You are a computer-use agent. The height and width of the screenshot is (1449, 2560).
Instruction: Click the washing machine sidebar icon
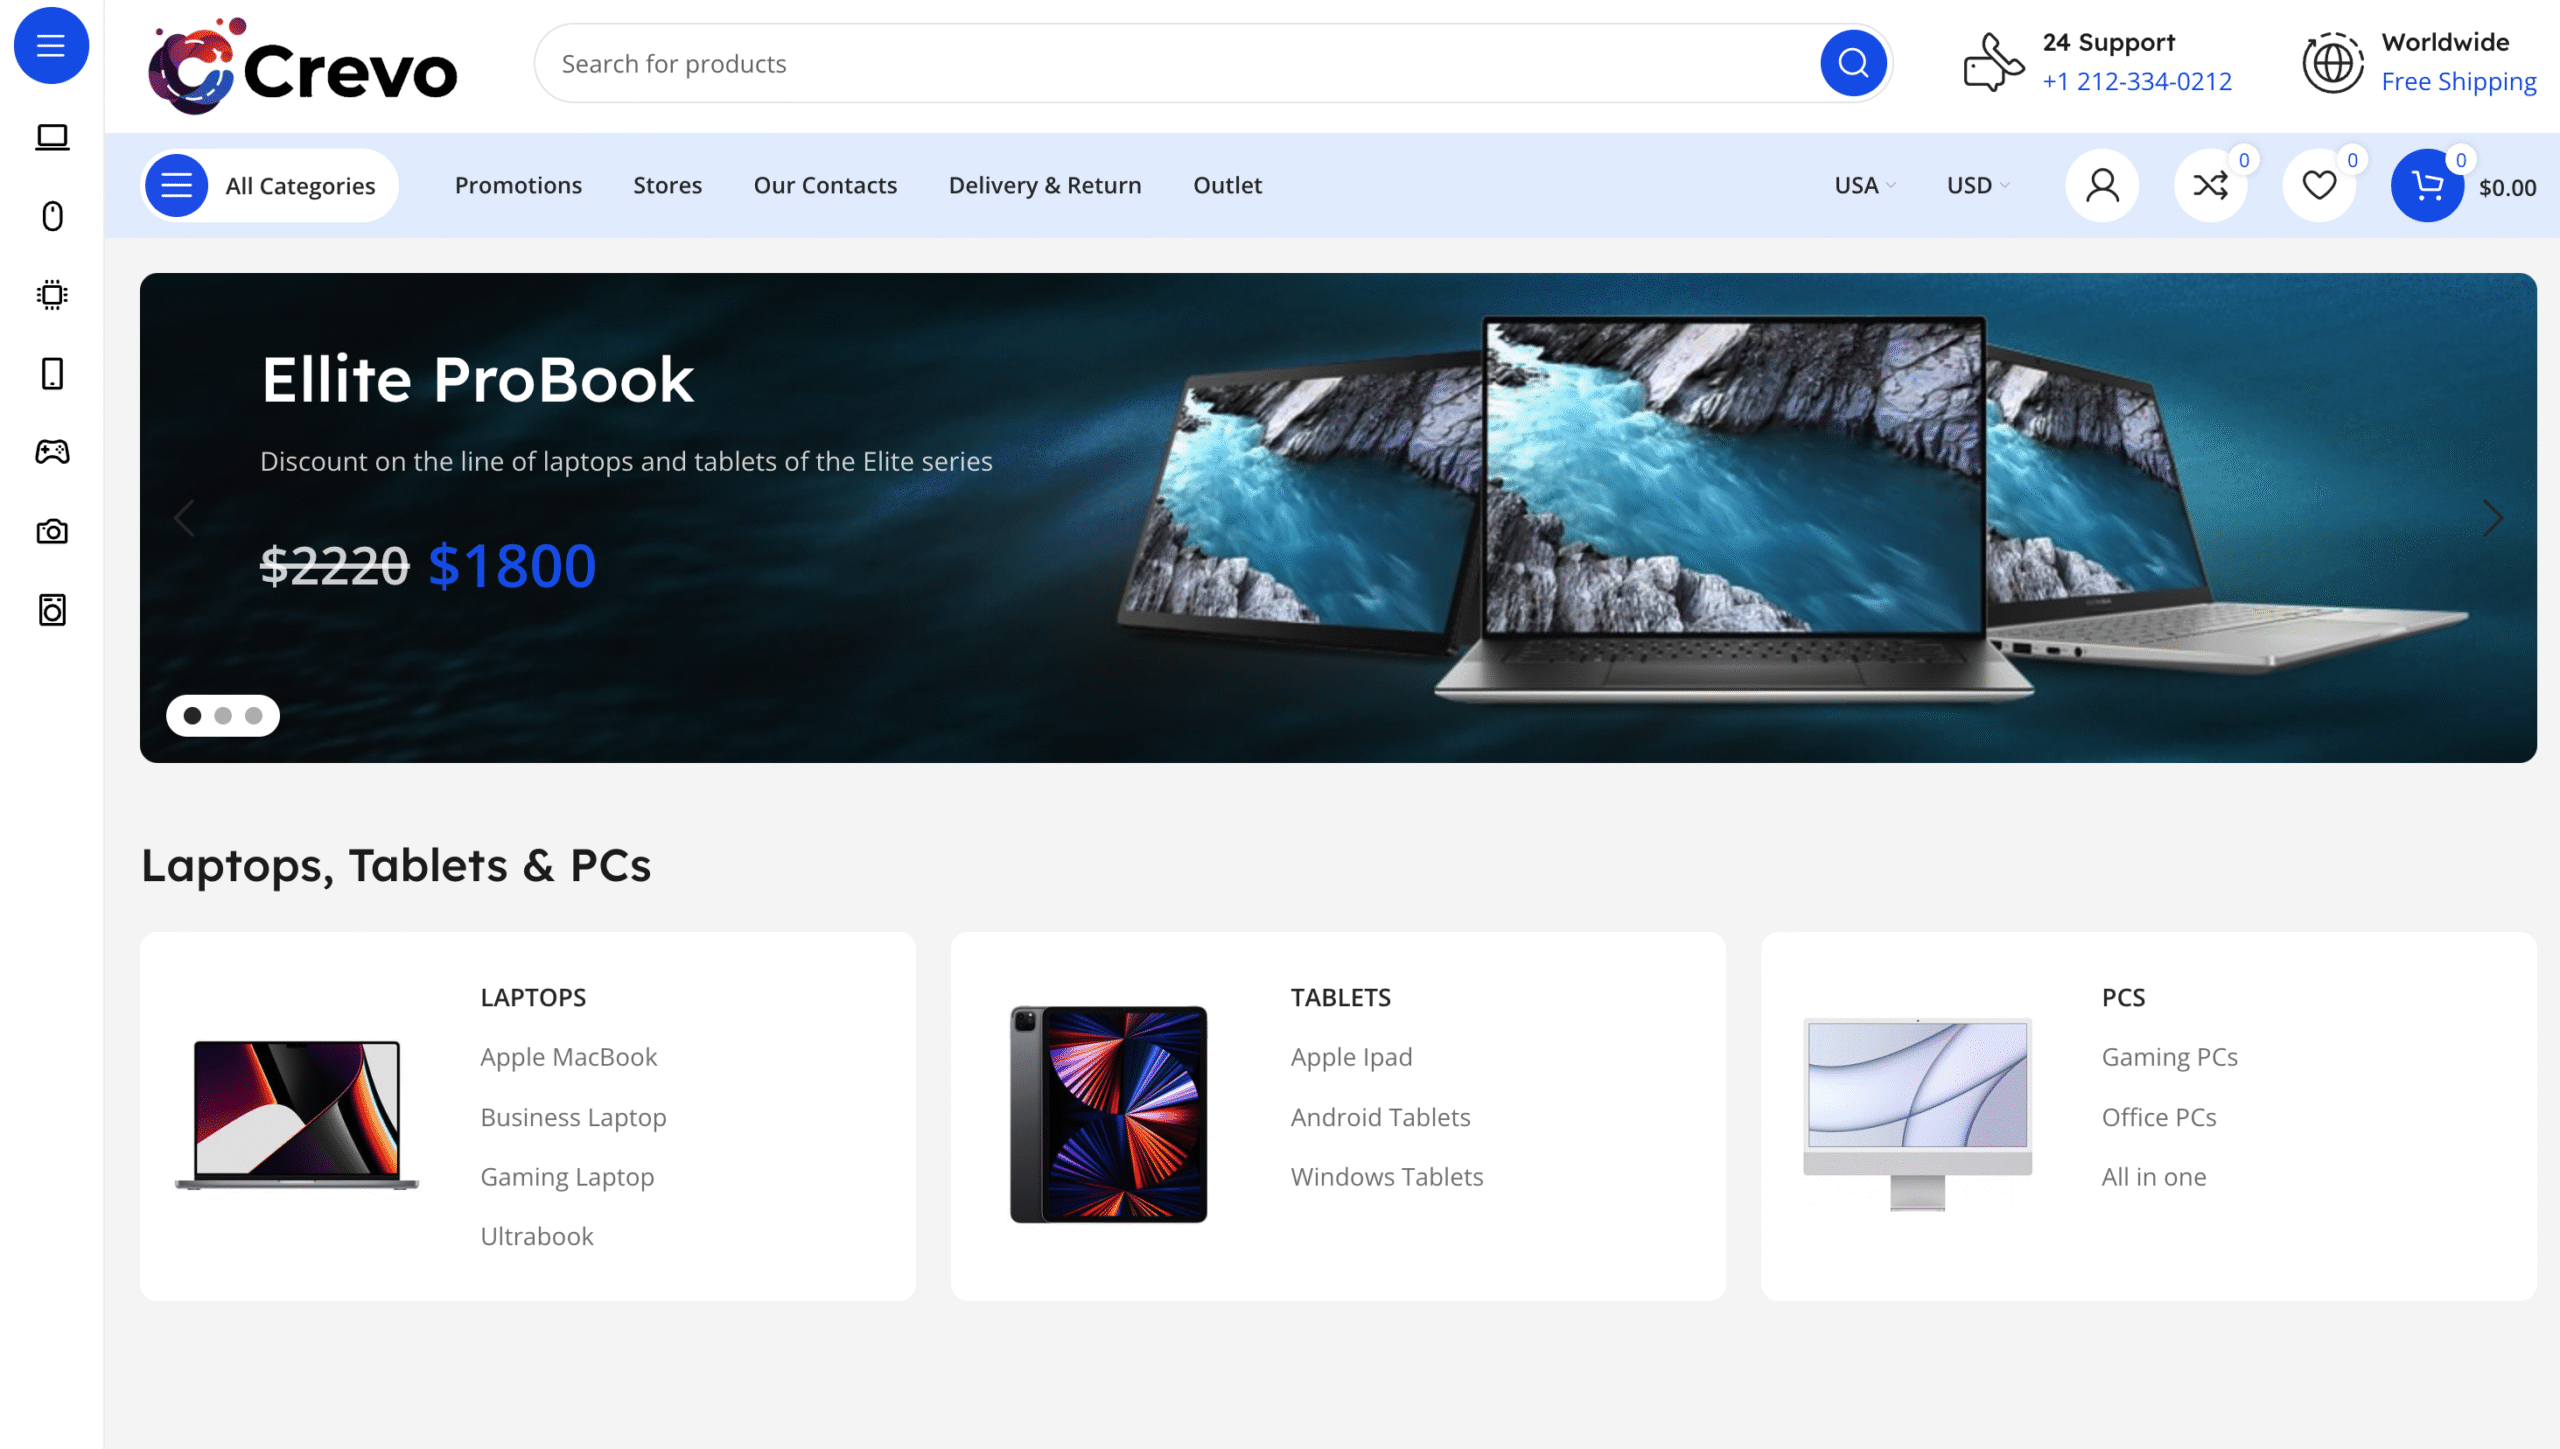(x=52, y=610)
